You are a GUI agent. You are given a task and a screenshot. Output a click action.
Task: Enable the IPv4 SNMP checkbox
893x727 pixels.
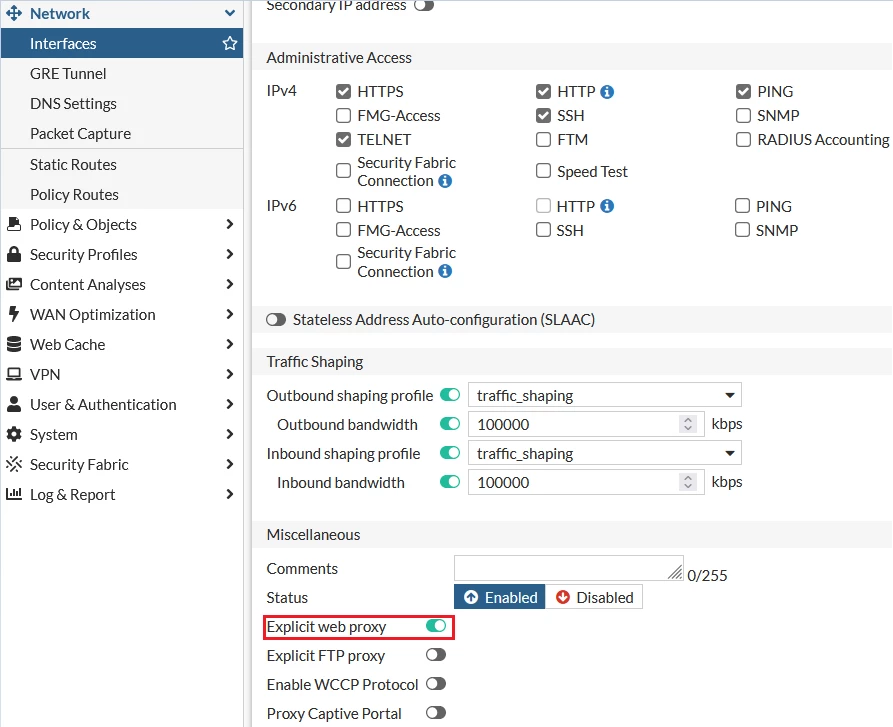click(x=743, y=116)
